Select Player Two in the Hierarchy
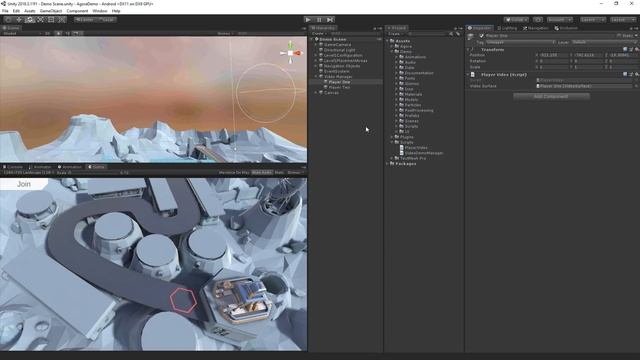Screen dimensions: 640x360 click(339, 87)
